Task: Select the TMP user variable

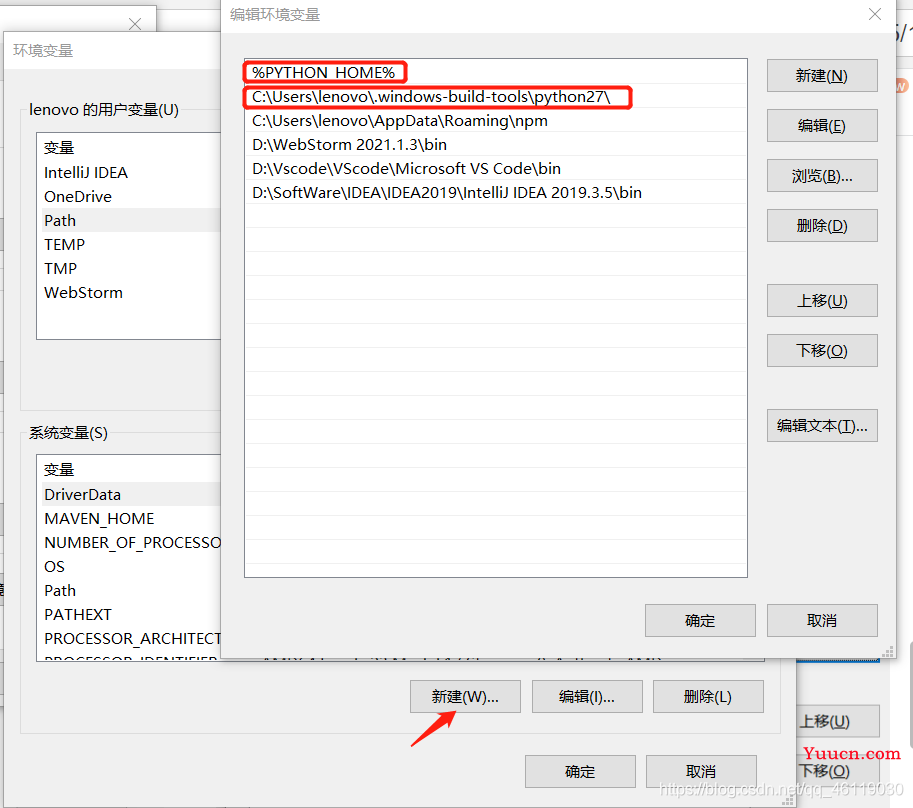Action: tap(129, 268)
